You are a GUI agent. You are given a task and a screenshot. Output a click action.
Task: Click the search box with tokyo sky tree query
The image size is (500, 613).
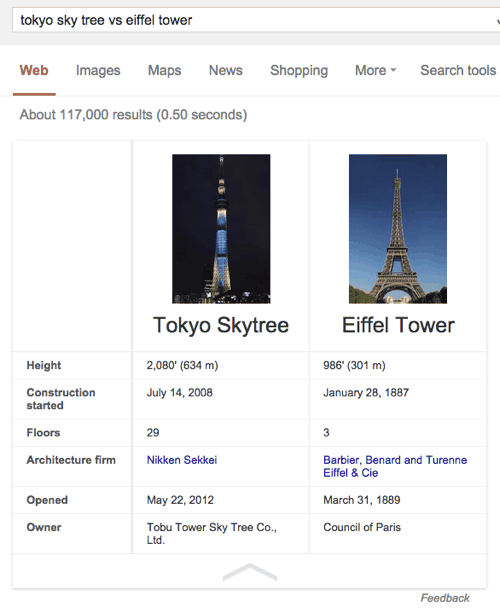256,20
